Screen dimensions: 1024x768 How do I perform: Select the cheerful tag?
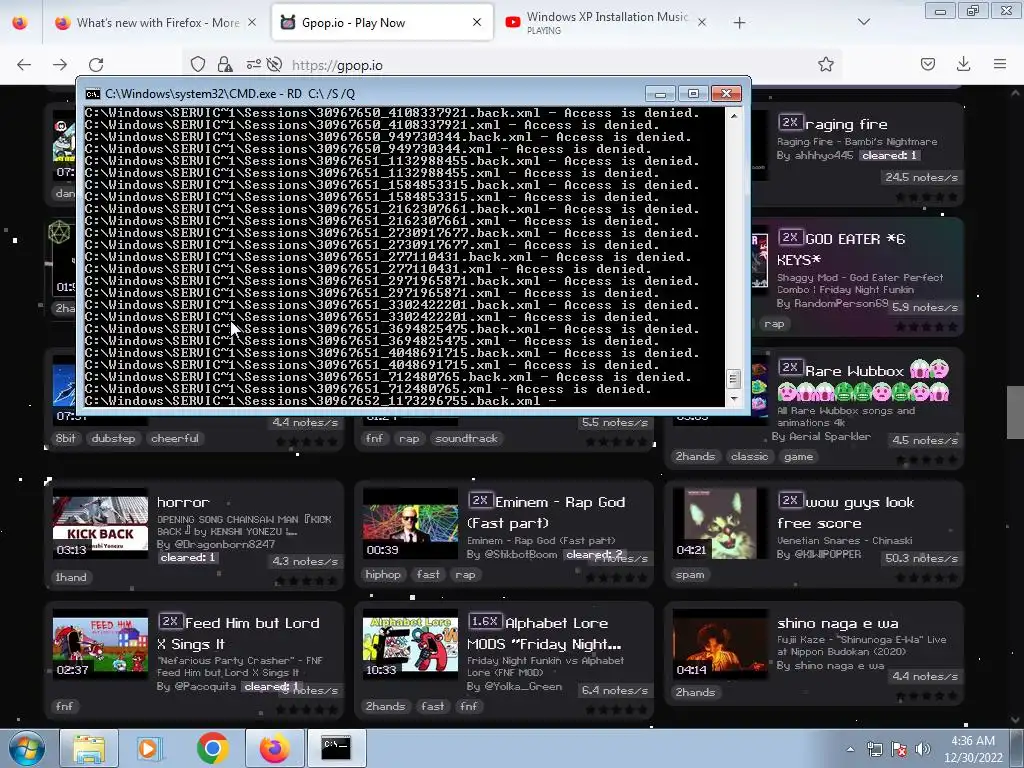point(175,438)
